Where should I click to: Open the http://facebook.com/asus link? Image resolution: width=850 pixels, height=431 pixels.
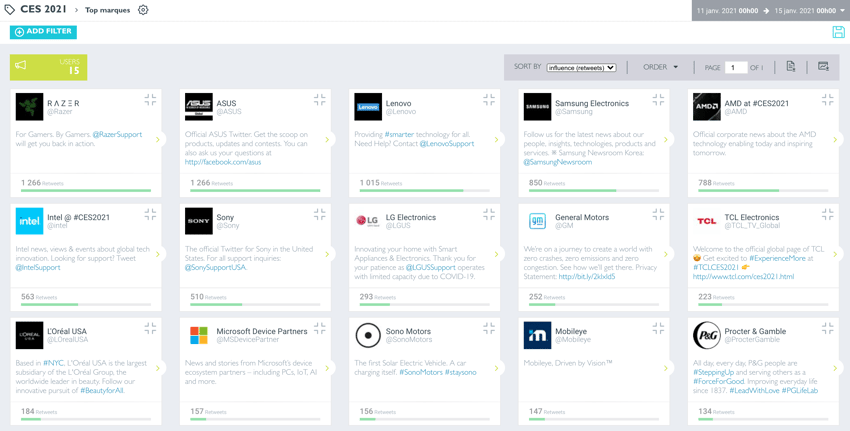[x=223, y=162]
